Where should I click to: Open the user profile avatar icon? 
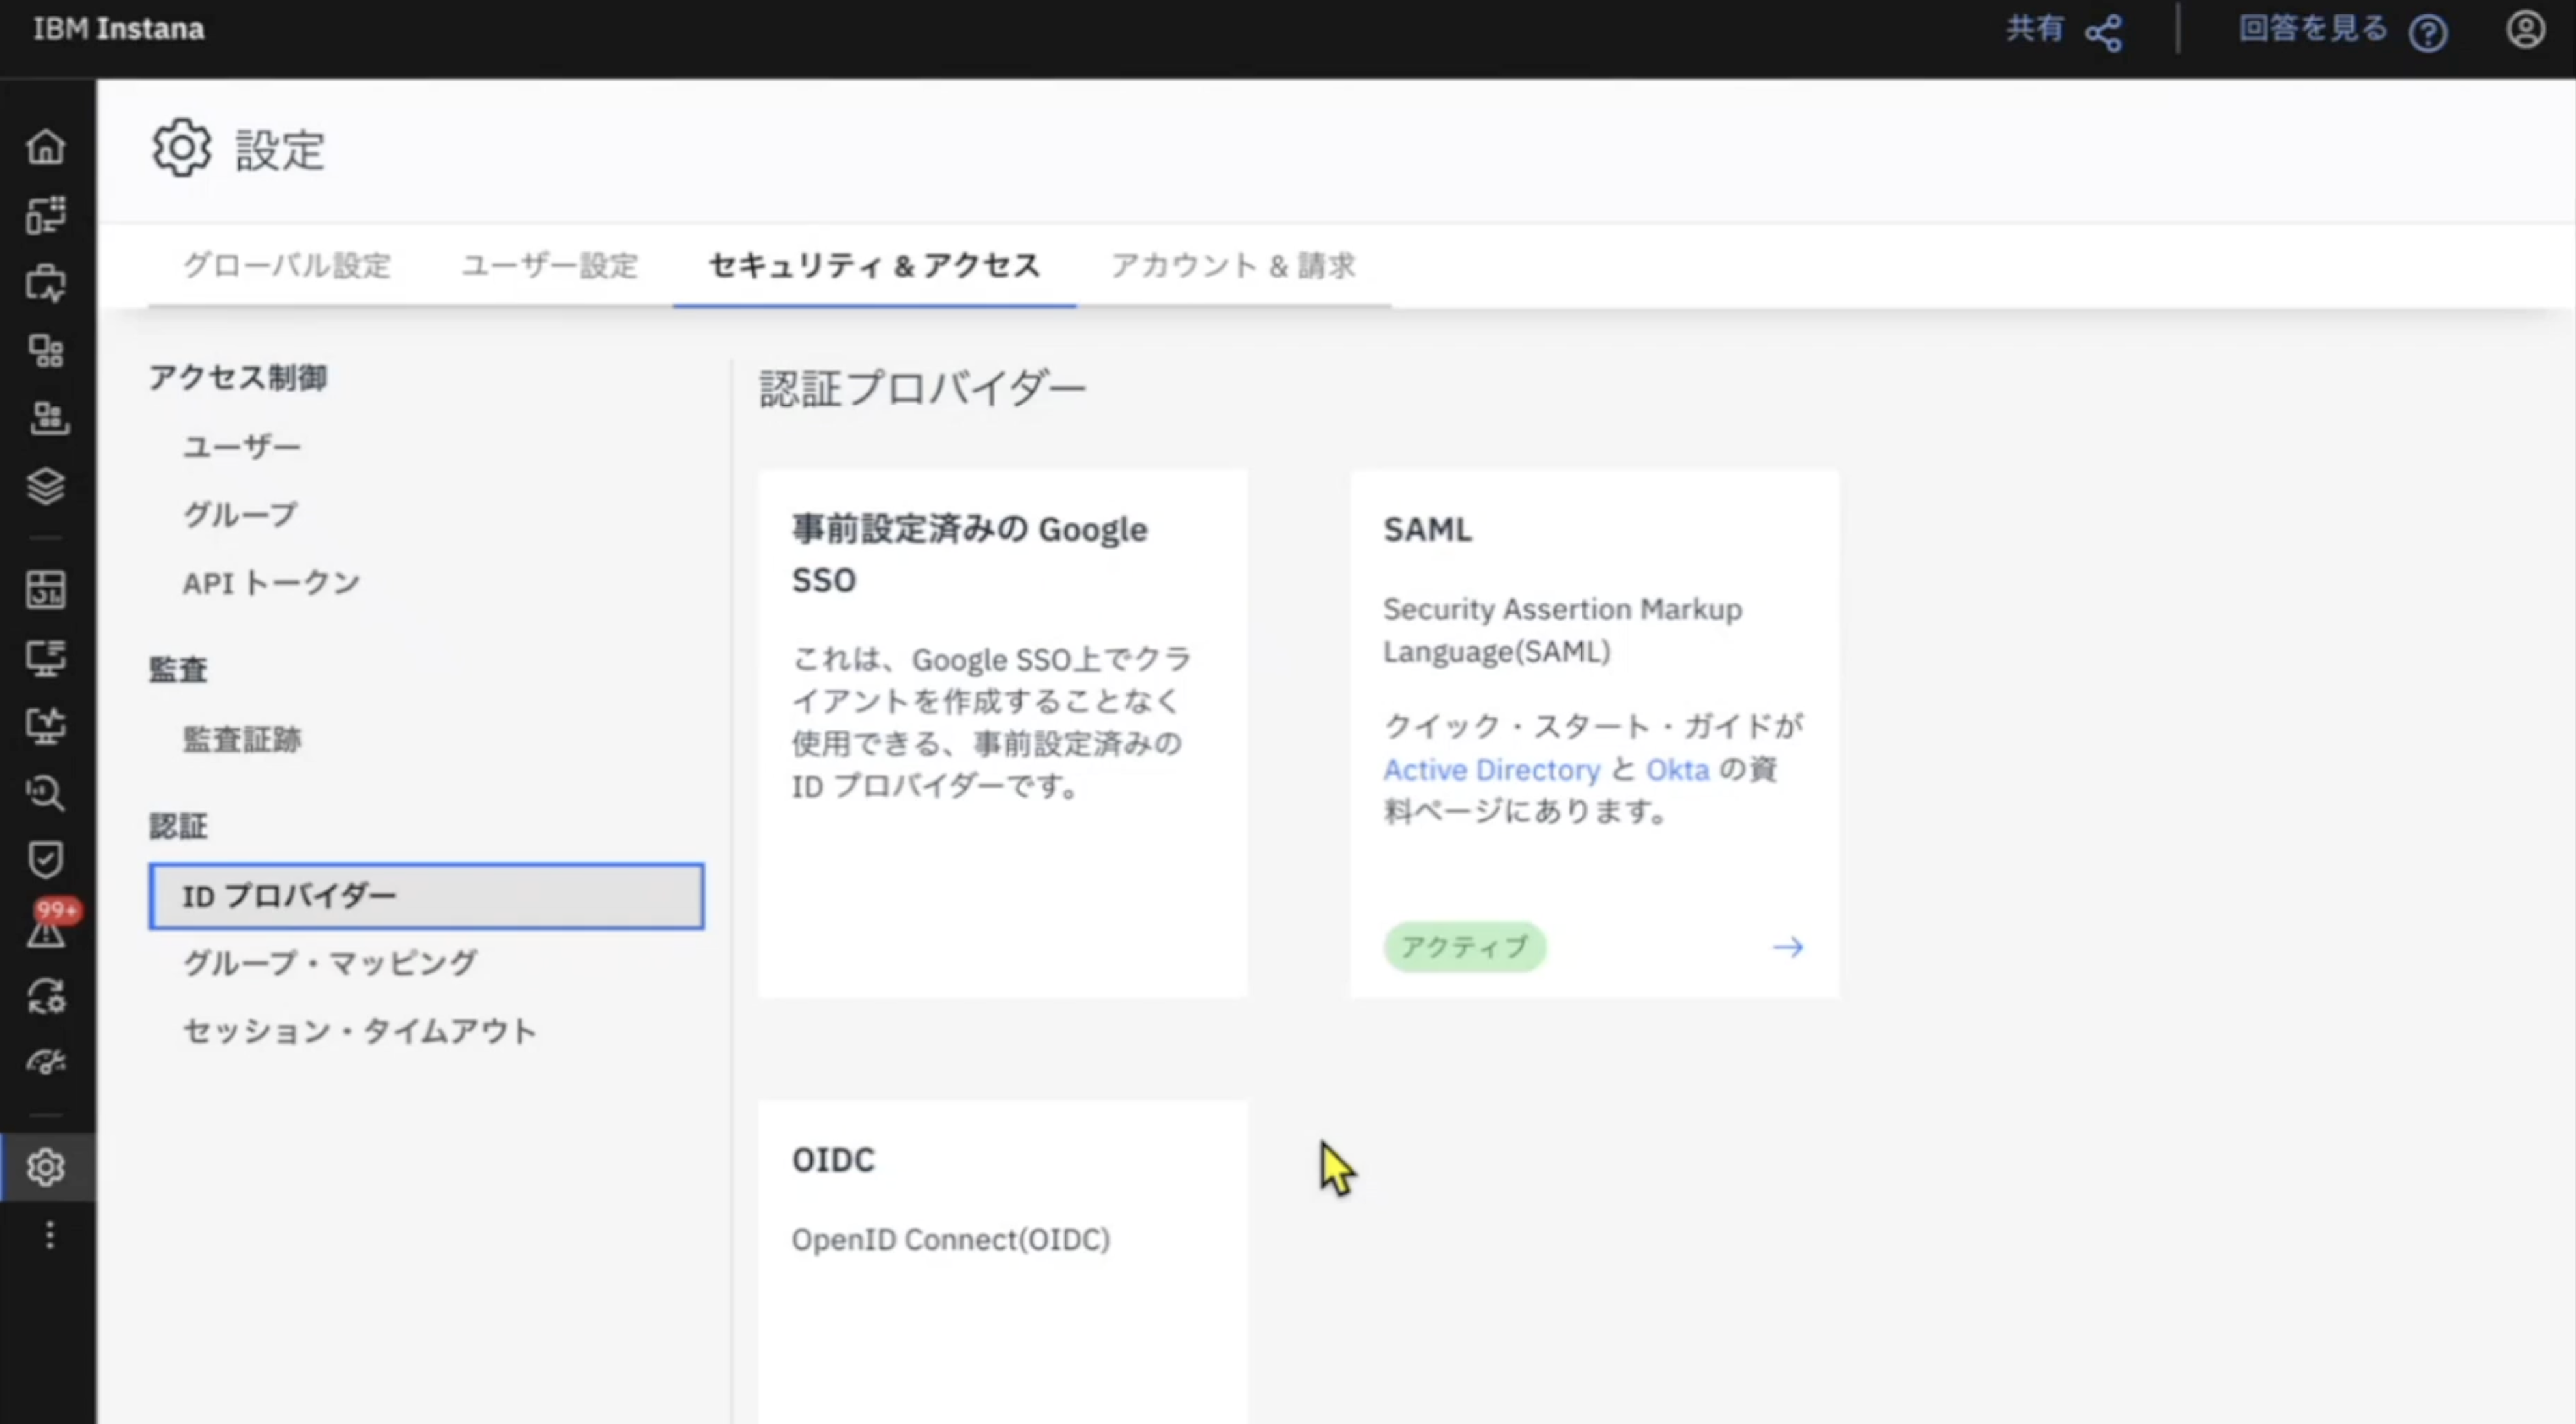(x=2524, y=30)
